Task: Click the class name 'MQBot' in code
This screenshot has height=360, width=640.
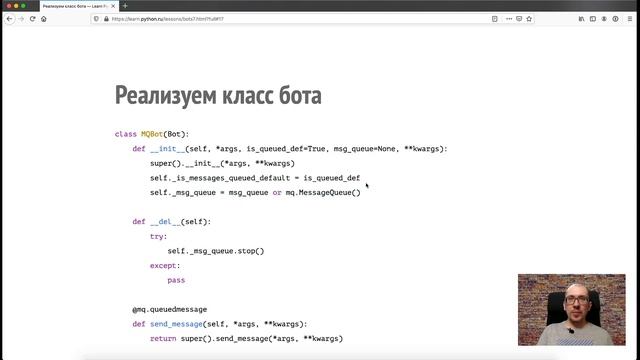Action: 152,134
